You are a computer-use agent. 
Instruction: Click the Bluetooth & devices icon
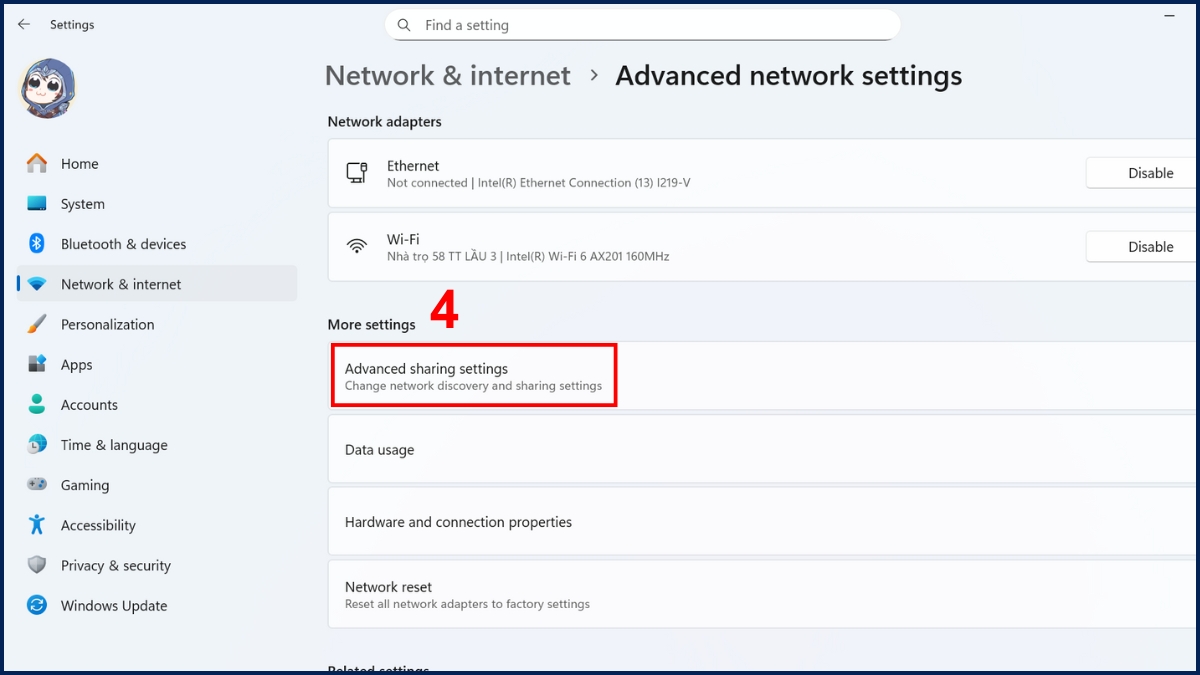pyautogui.click(x=37, y=243)
